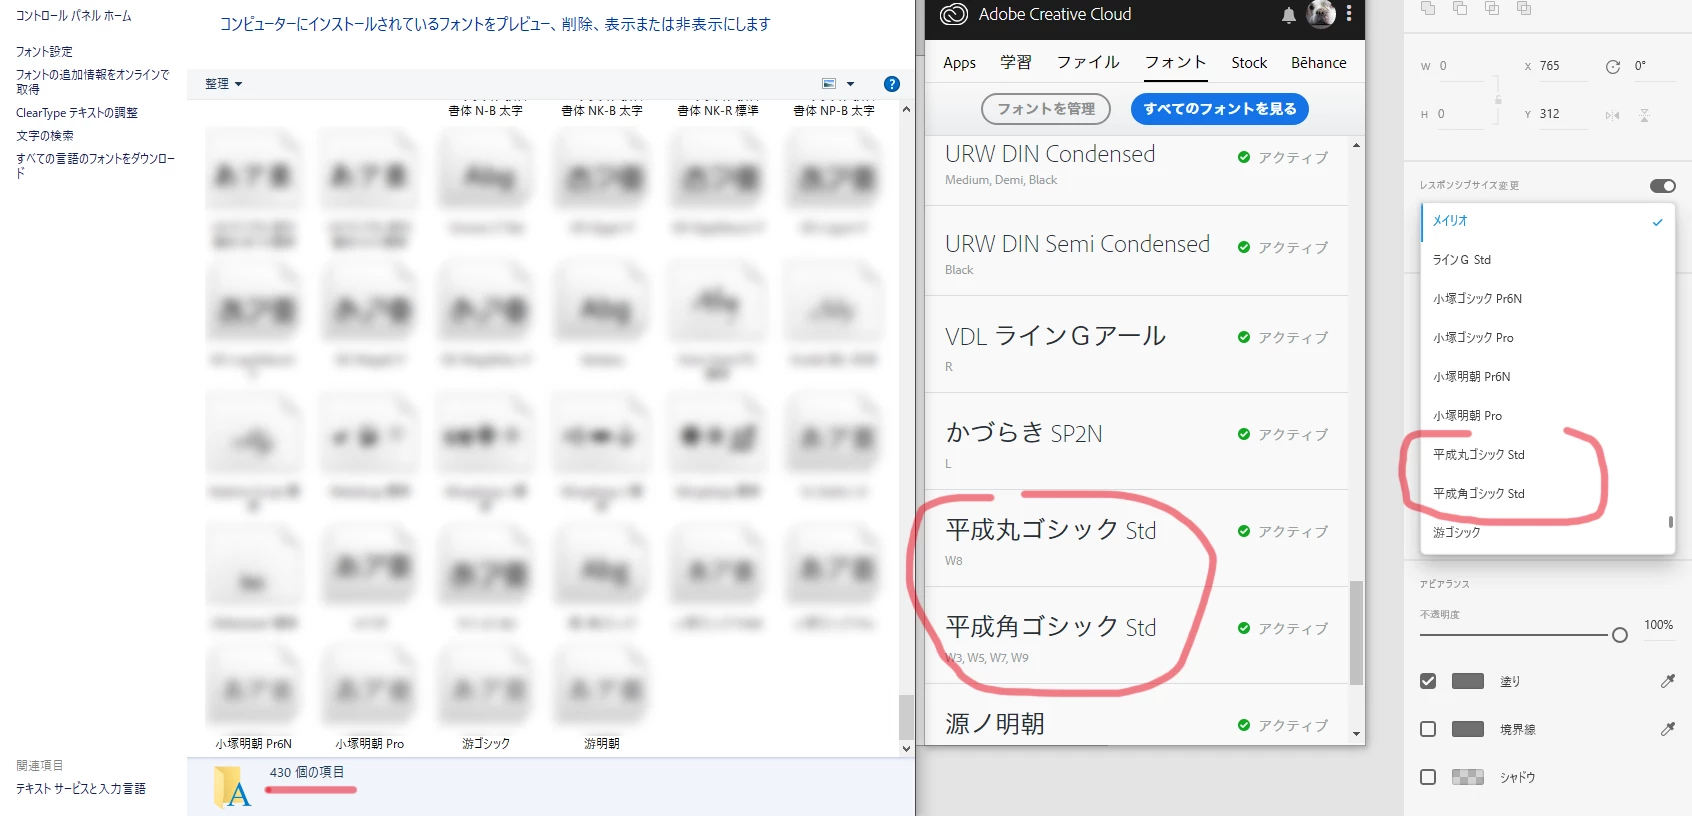Open the notifications bell in Creative Cloud
Image resolution: width=1692 pixels, height=816 pixels.
point(1289,15)
